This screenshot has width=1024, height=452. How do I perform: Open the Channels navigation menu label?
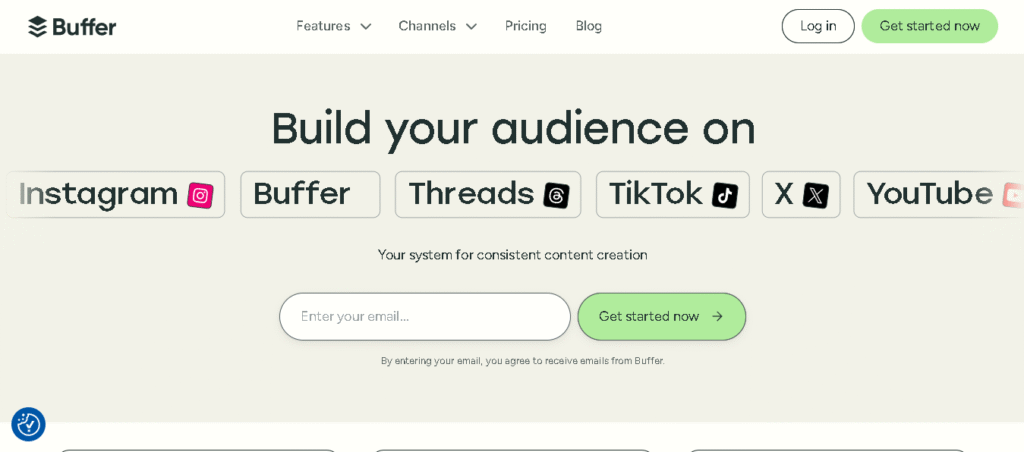pyautogui.click(x=427, y=26)
